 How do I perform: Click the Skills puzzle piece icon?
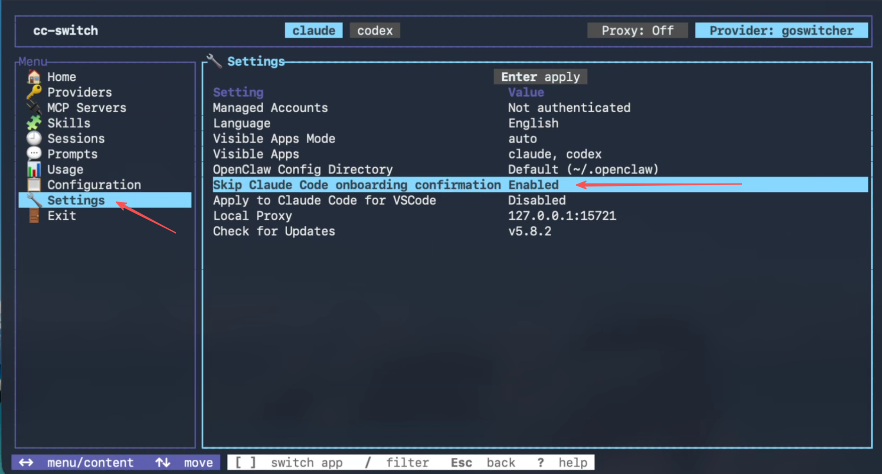pos(34,123)
